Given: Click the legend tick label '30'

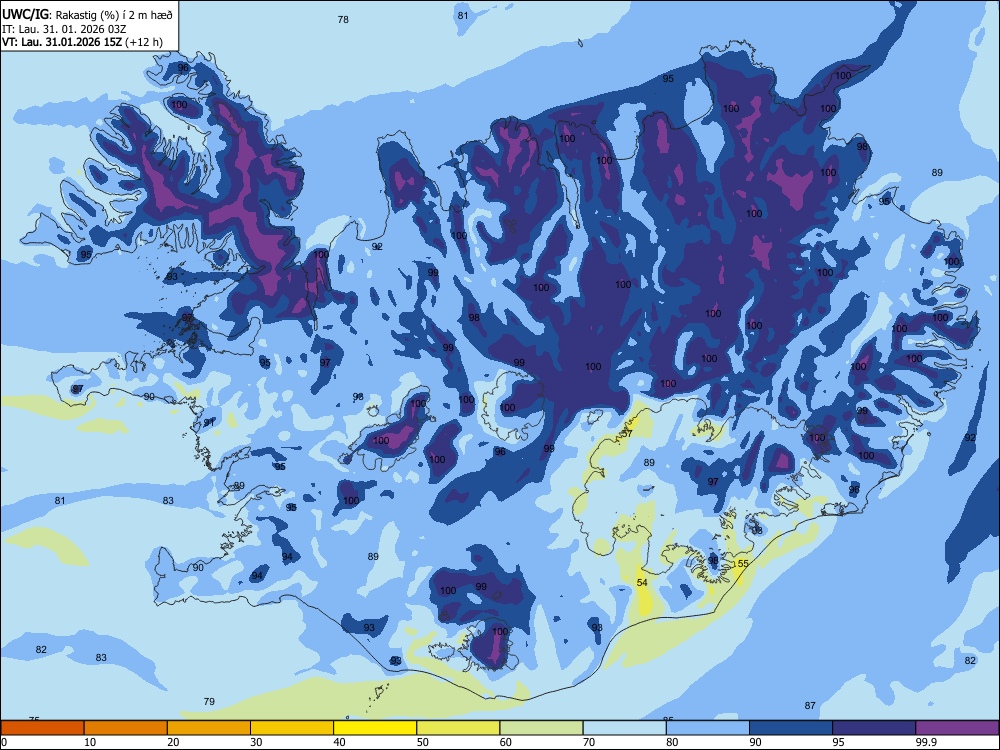Looking at the screenshot, I should click(x=256, y=742).
